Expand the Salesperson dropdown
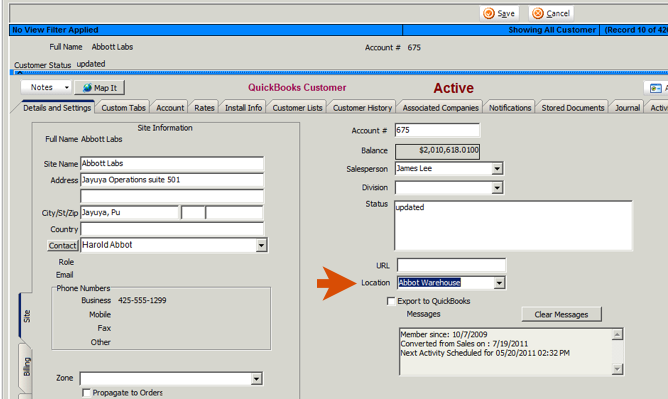This screenshot has height=399, width=668. pyautogui.click(x=497, y=169)
